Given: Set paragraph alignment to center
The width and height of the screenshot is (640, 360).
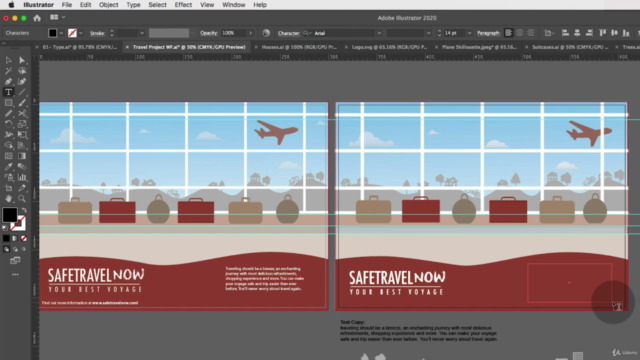Looking at the screenshot, I should [x=520, y=33].
